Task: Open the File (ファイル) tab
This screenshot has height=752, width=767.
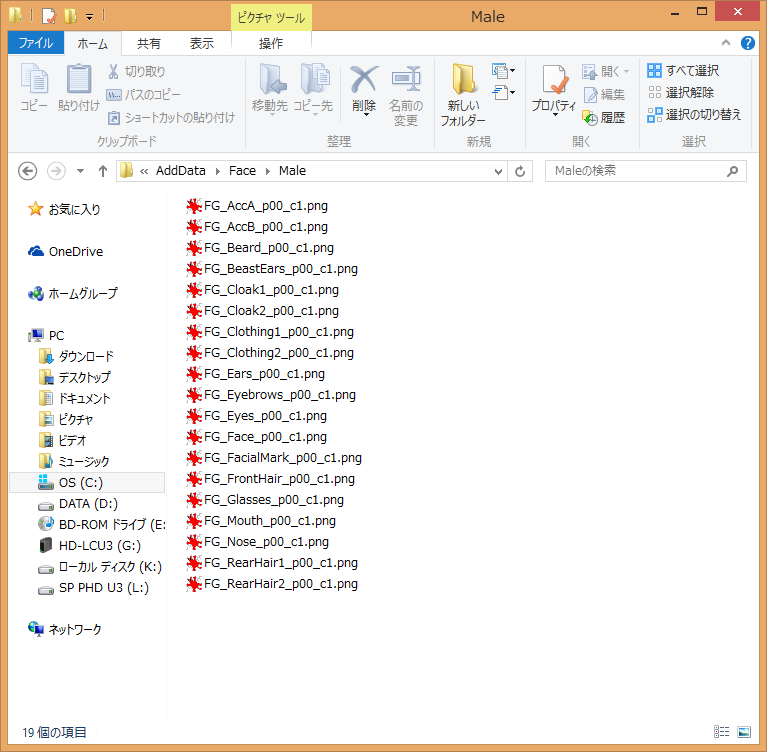Action: tap(36, 43)
